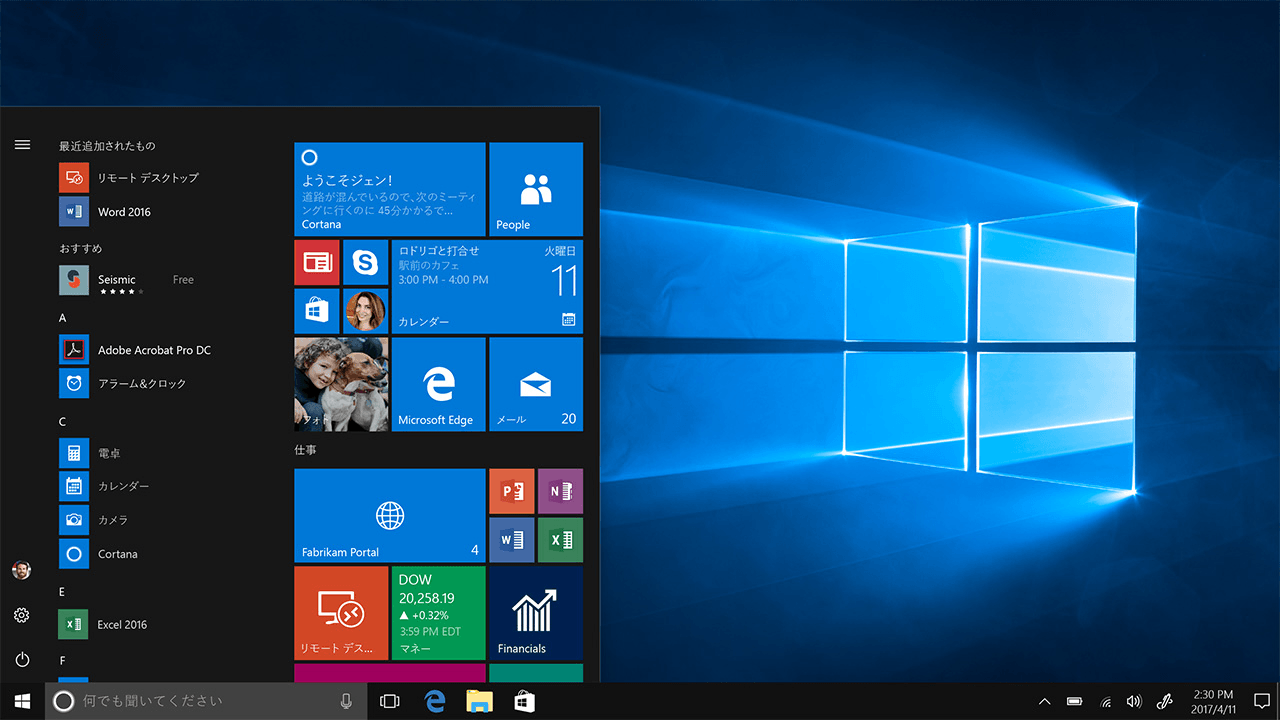Show hidden system tray icons chevron
The image size is (1280, 720).
click(1045, 702)
